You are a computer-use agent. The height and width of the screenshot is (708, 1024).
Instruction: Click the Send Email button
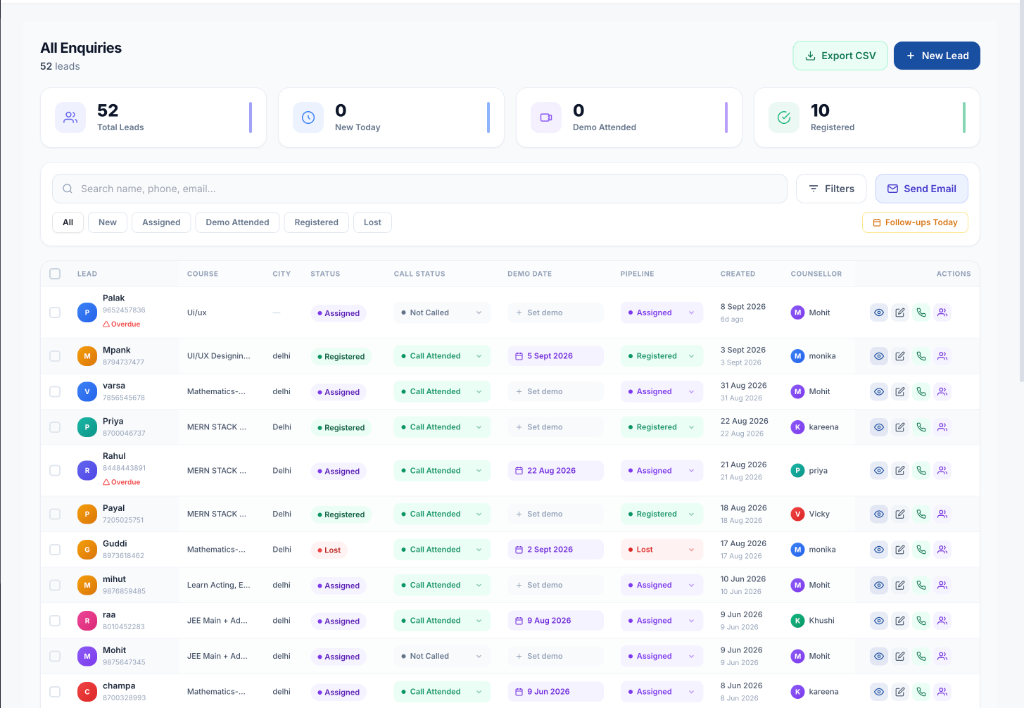[921, 189]
